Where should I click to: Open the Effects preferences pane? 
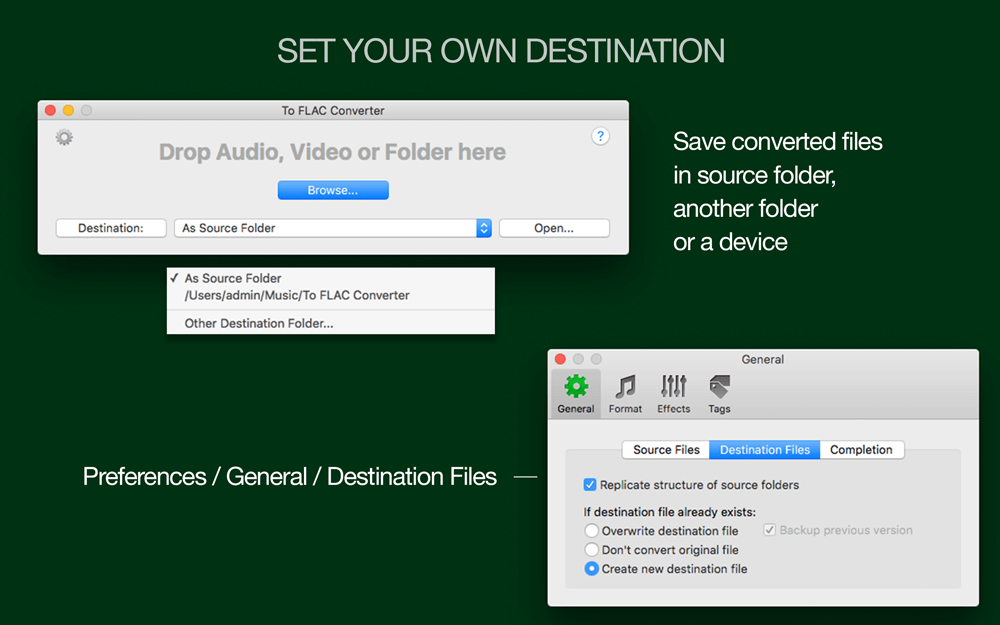click(x=673, y=394)
